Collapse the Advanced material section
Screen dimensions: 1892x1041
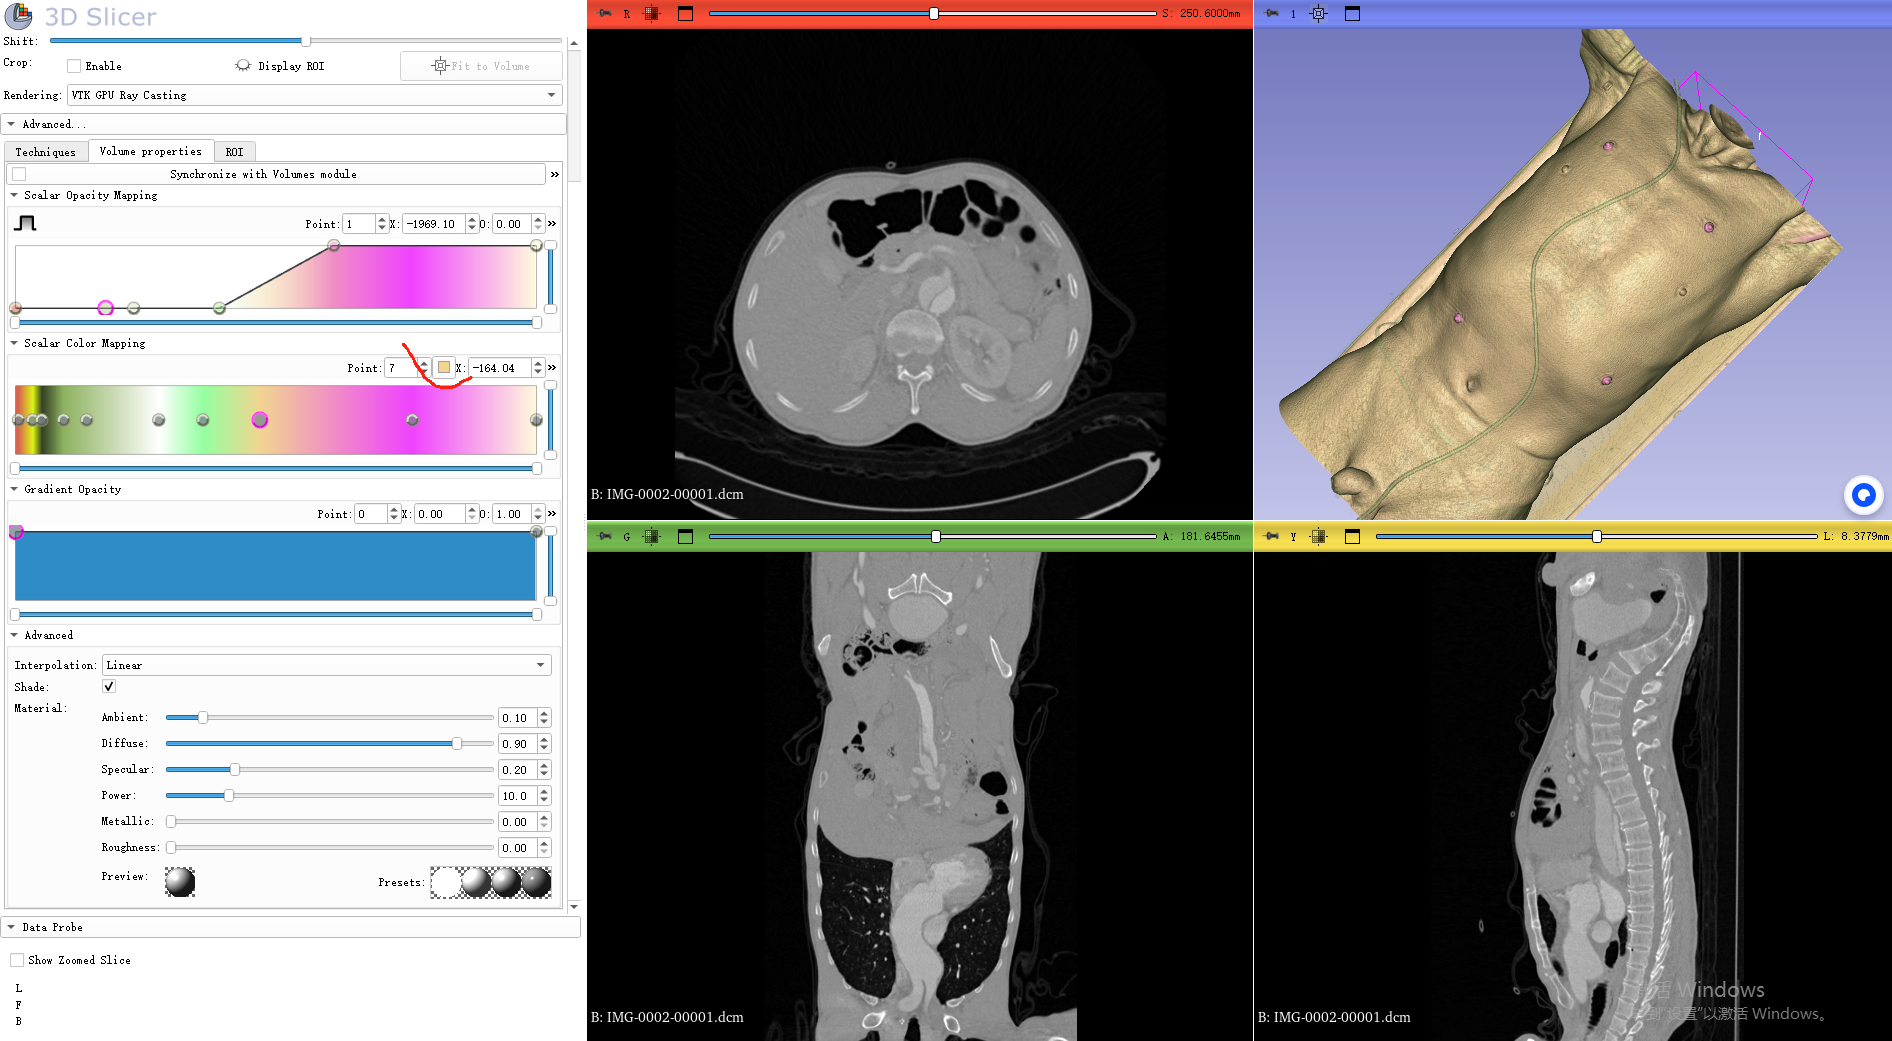click(x=14, y=635)
